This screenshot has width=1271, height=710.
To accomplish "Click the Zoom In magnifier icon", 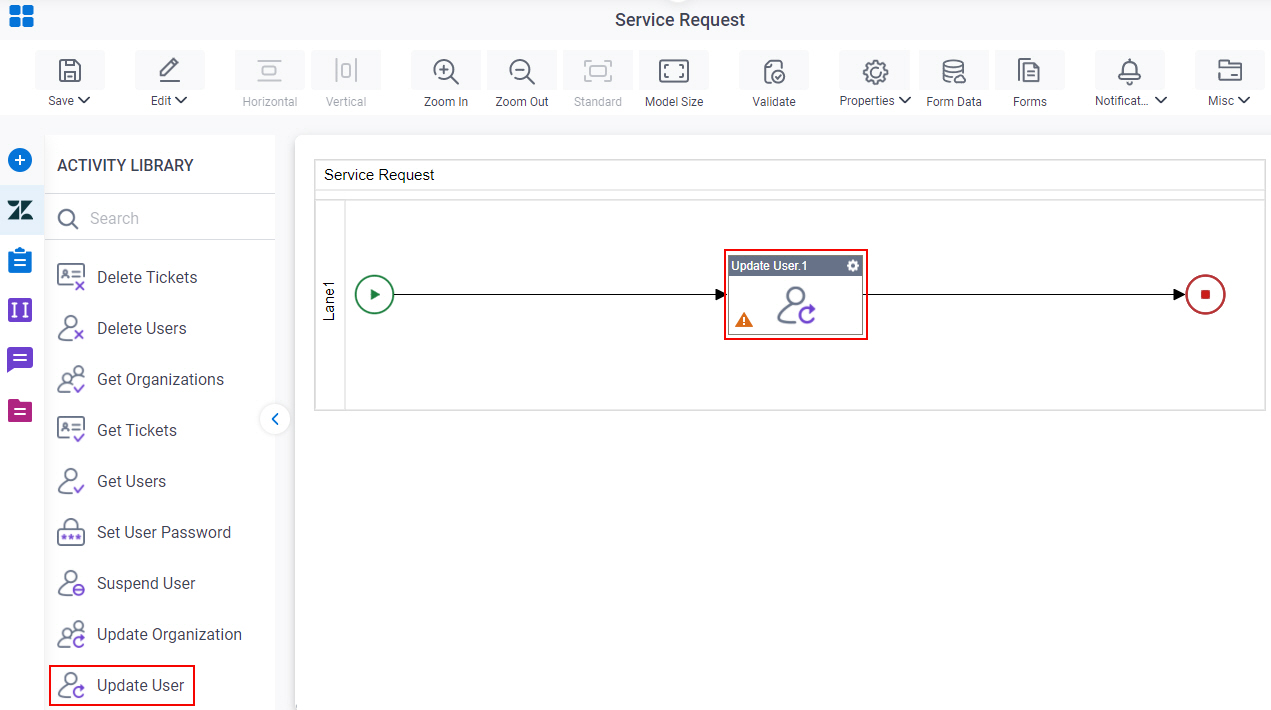I will 445,71.
